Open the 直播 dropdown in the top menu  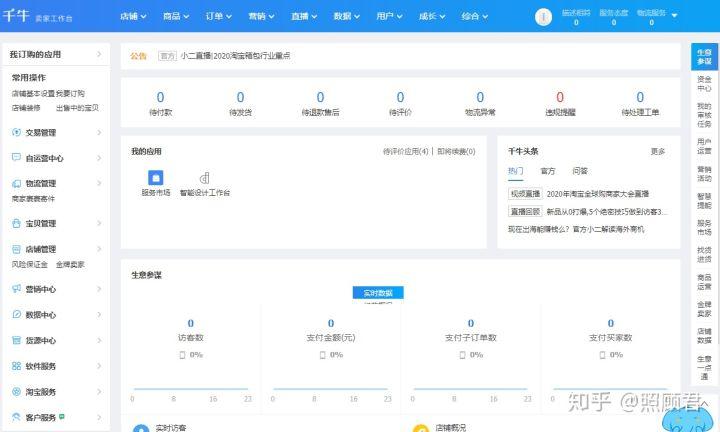pos(304,16)
